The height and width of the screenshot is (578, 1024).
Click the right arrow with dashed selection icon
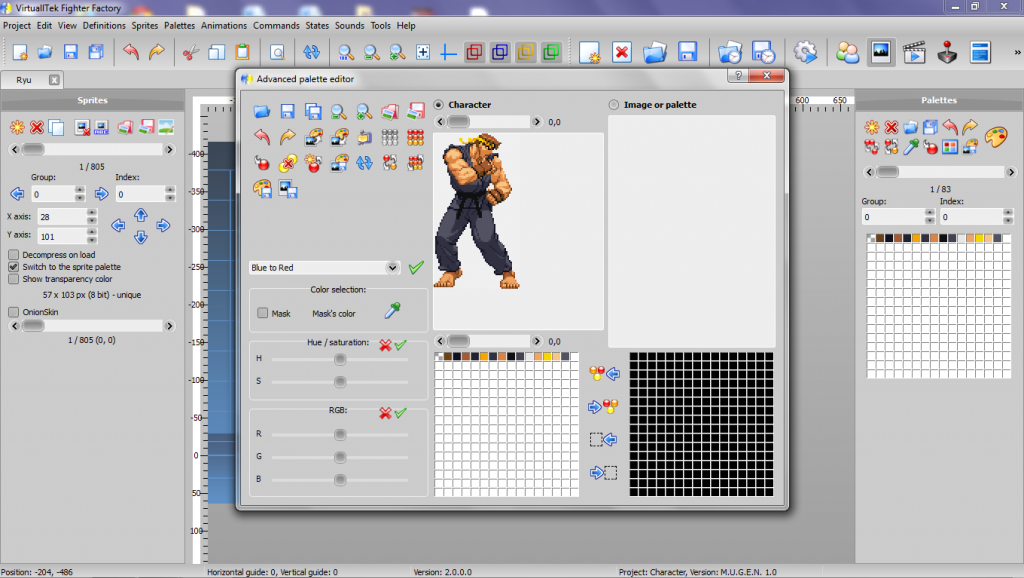[603, 472]
